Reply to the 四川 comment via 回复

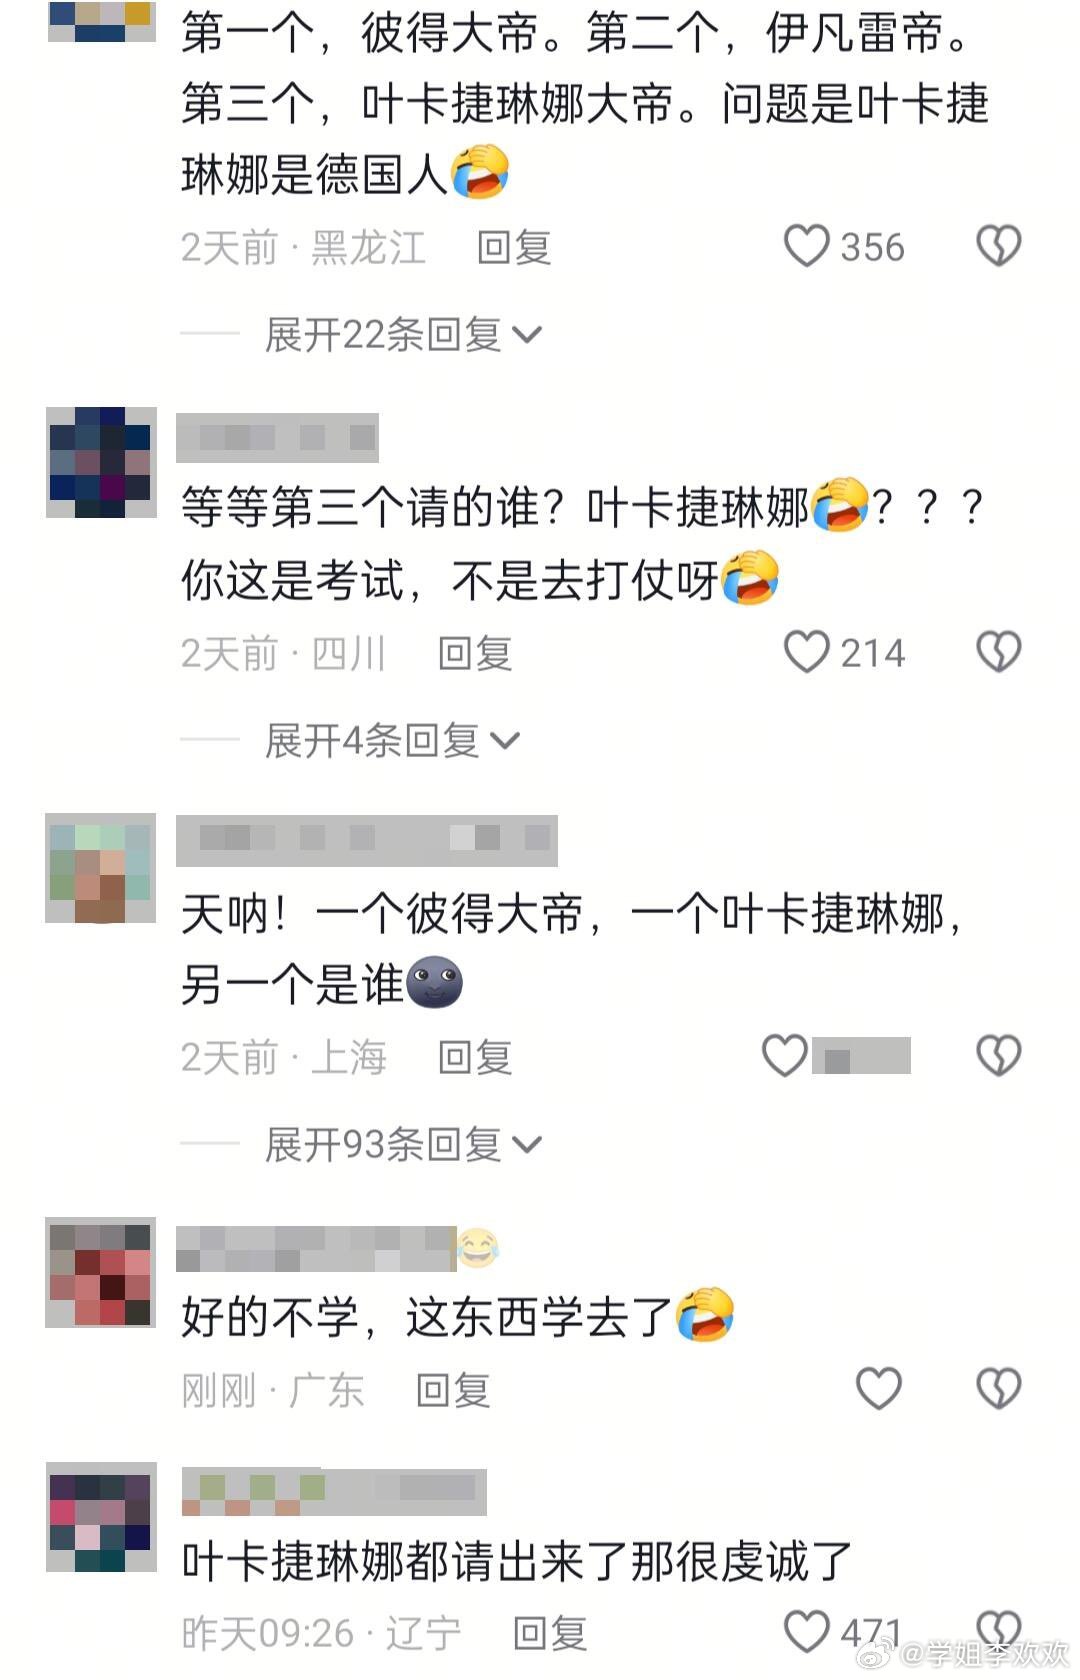point(475,653)
